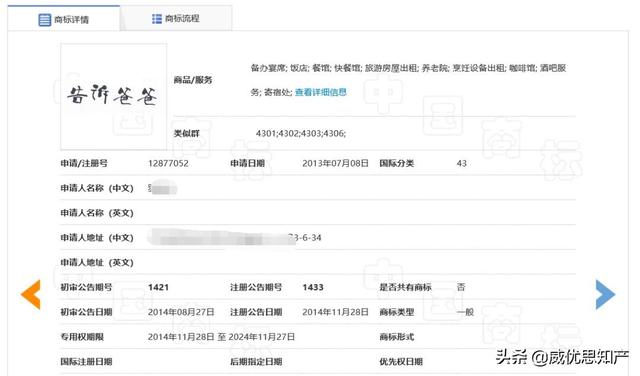The image size is (640, 376).
Task: Go to next trademark with blue arrow
Action: click(x=605, y=294)
